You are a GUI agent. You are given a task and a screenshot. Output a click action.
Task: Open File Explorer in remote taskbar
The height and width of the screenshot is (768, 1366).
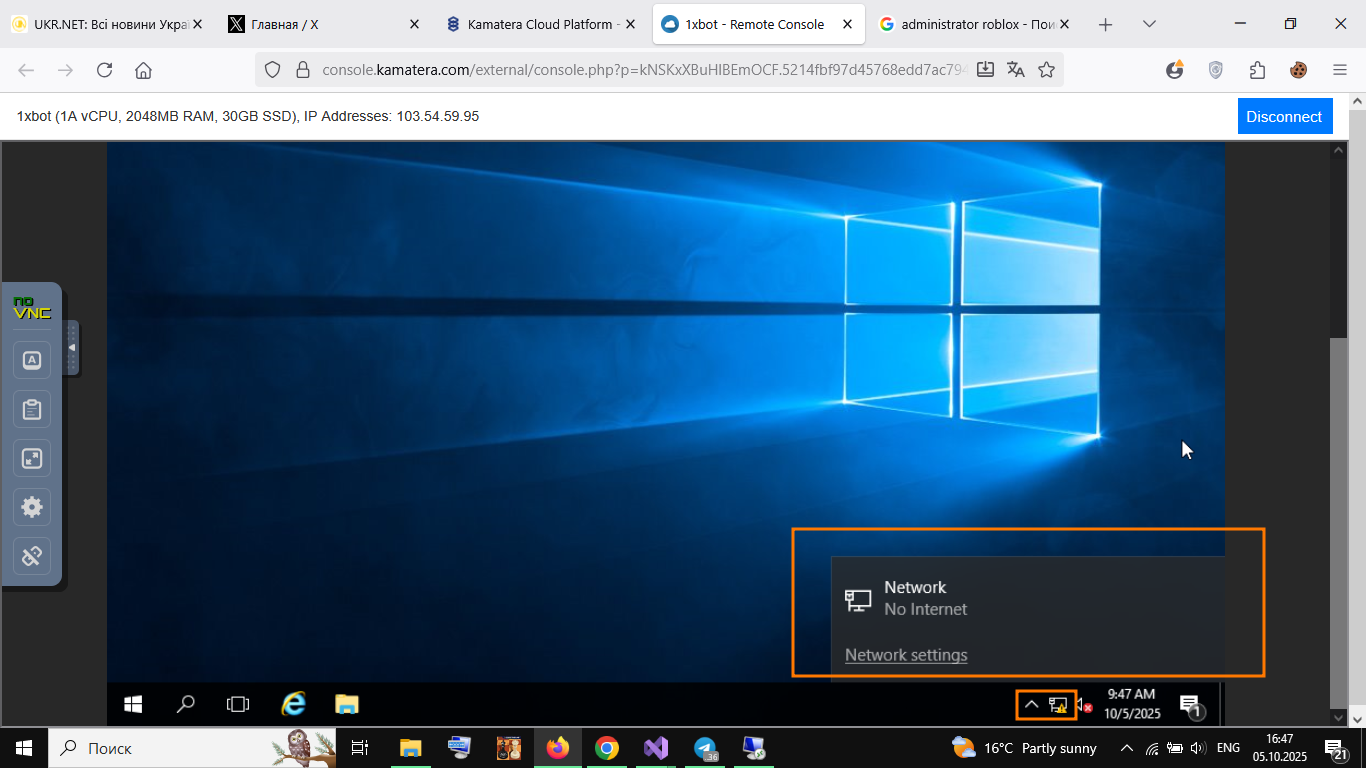tap(346, 704)
